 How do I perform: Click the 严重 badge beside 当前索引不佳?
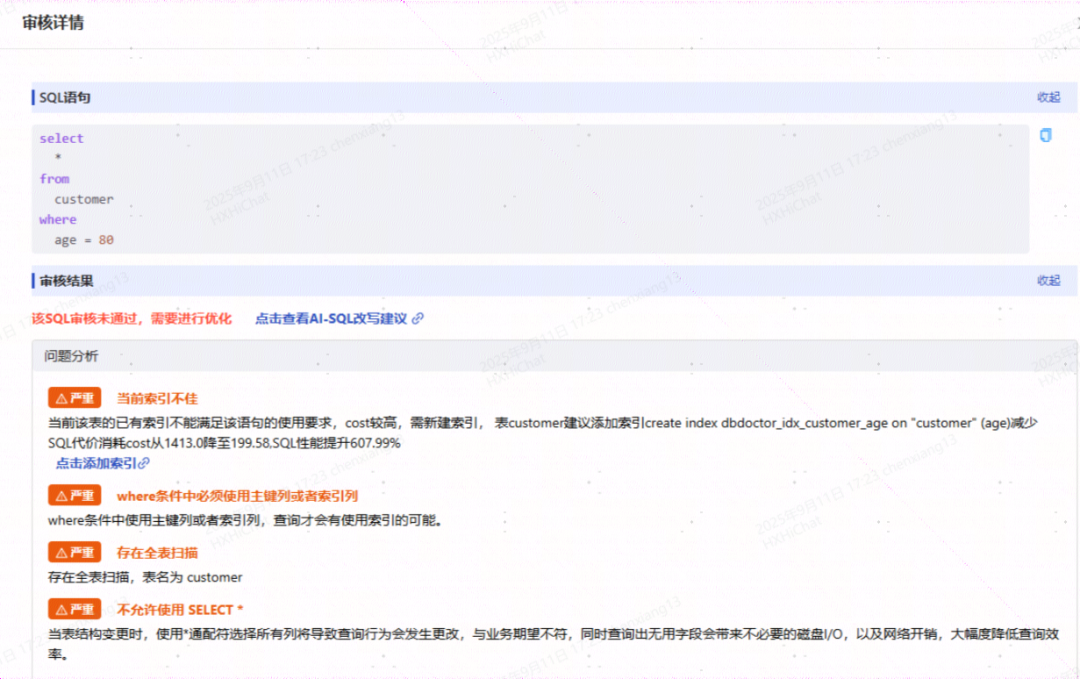(x=74, y=398)
